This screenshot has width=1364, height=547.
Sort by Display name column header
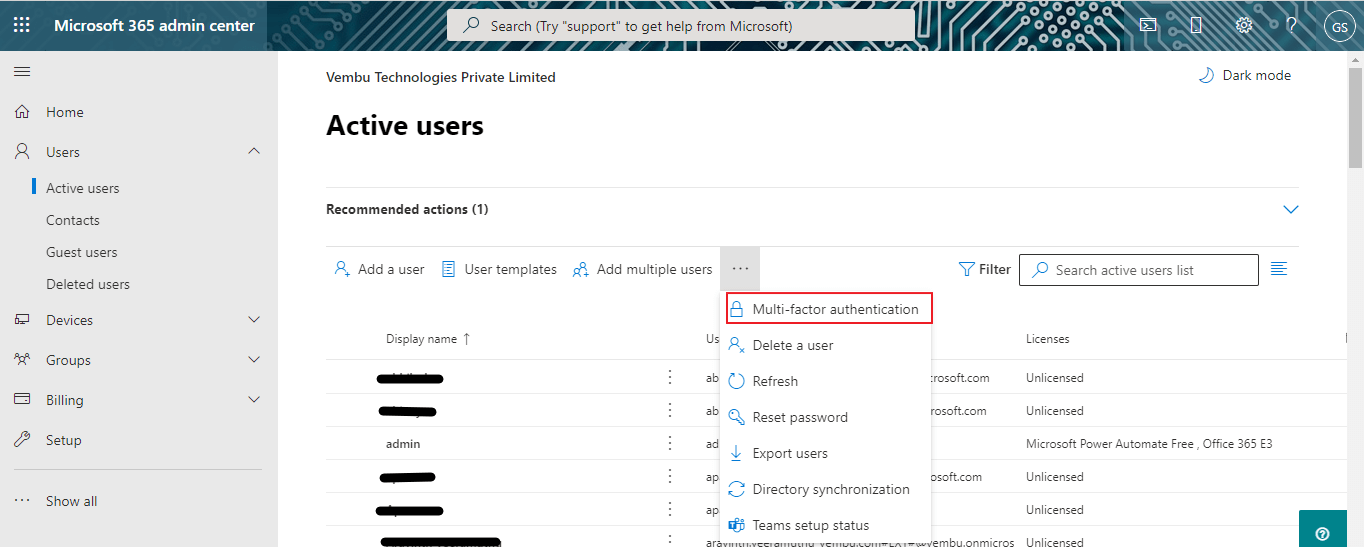point(428,339)
